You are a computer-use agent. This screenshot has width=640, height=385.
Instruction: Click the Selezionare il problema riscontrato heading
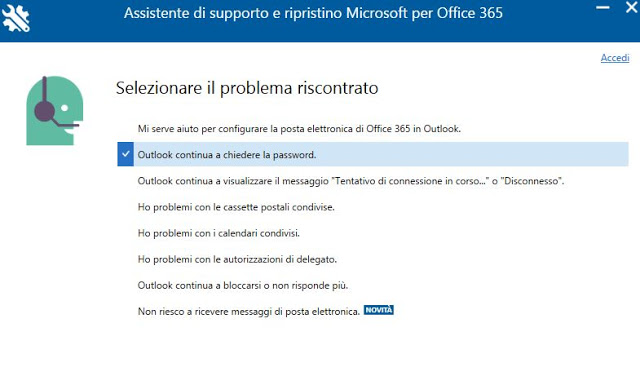(x=247, y=88)
